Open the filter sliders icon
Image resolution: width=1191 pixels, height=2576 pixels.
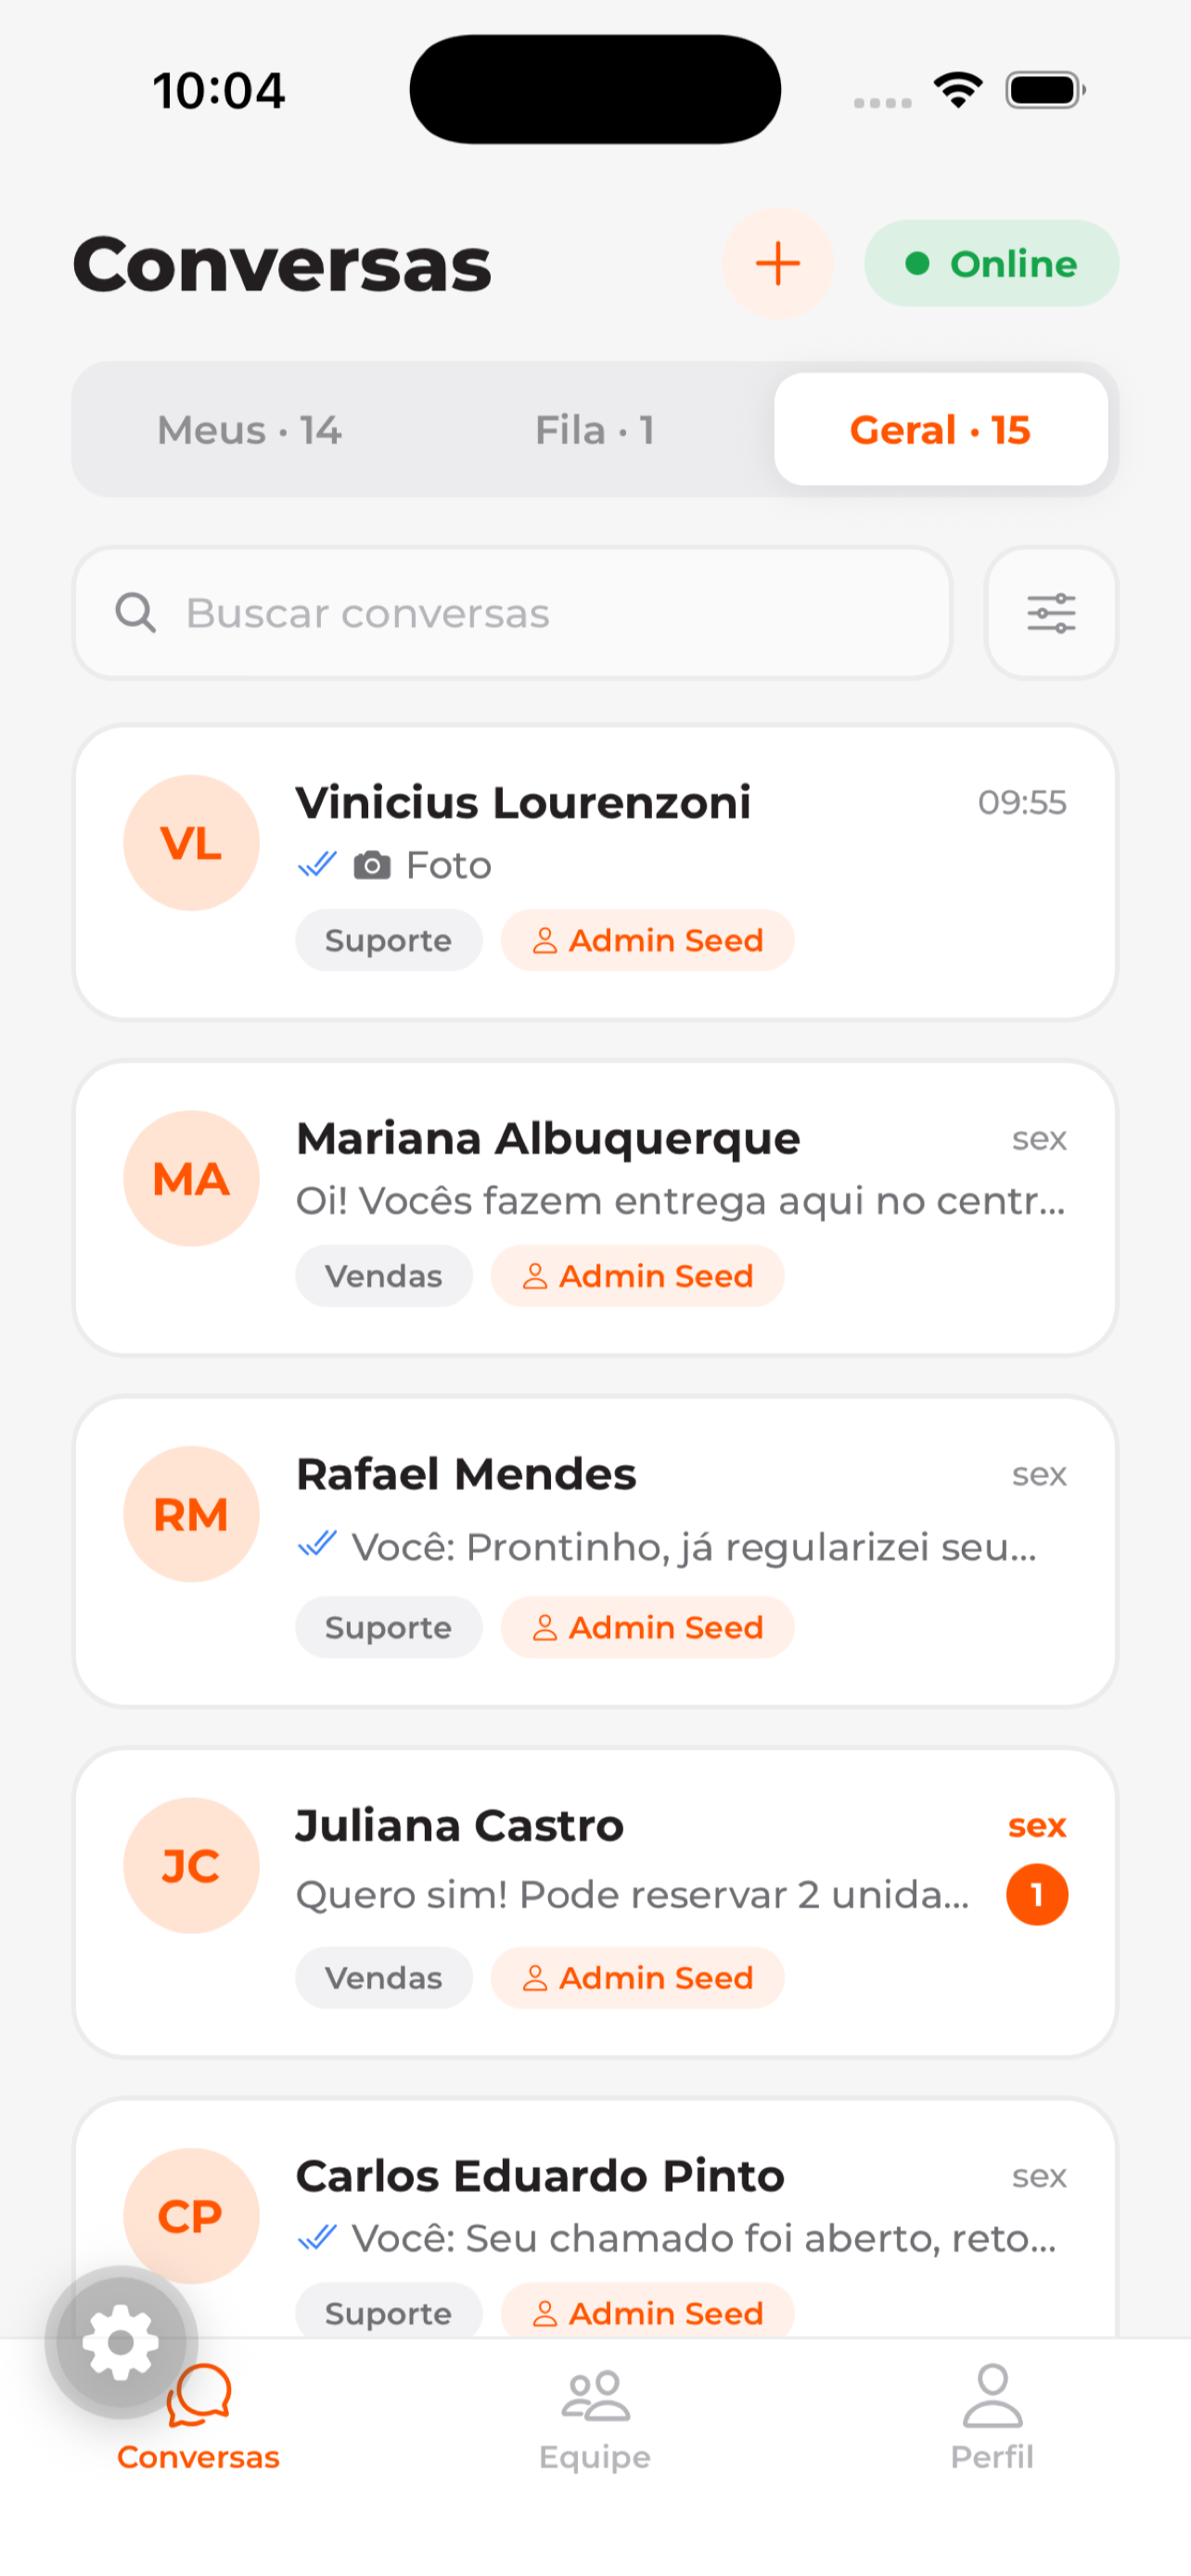pos(1051,613)
